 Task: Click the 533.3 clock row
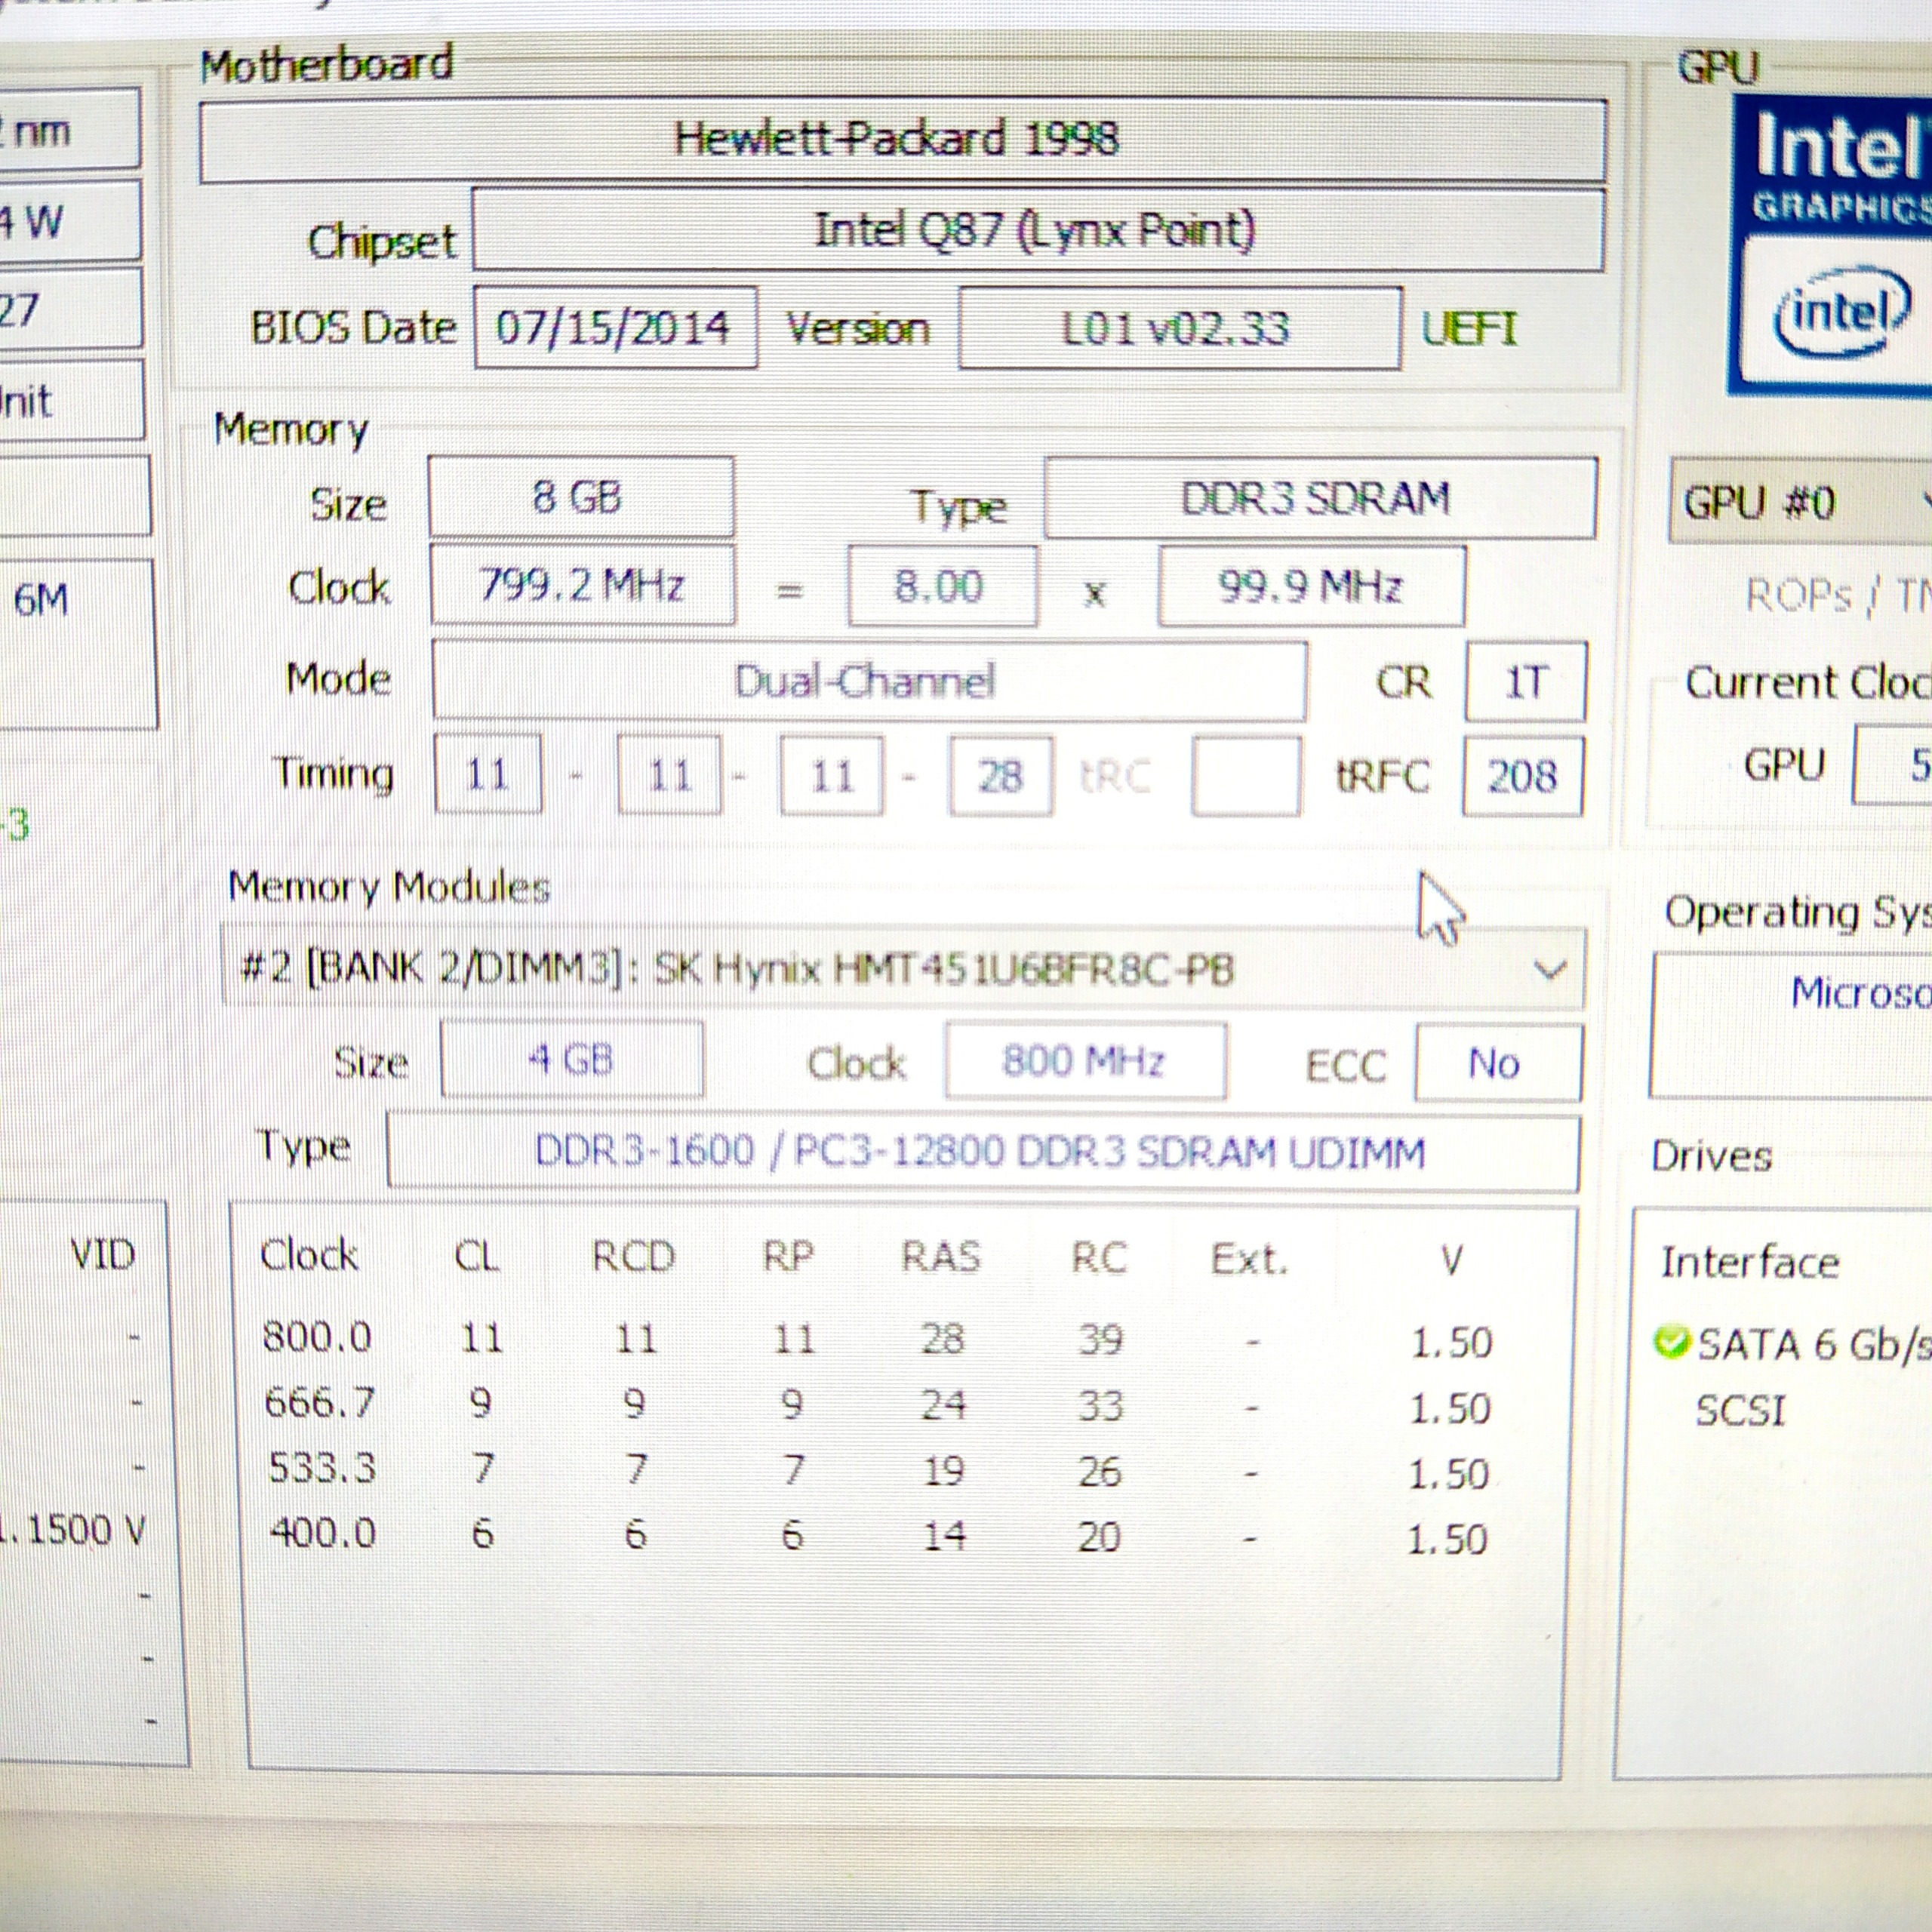(x=878, y=1470)
